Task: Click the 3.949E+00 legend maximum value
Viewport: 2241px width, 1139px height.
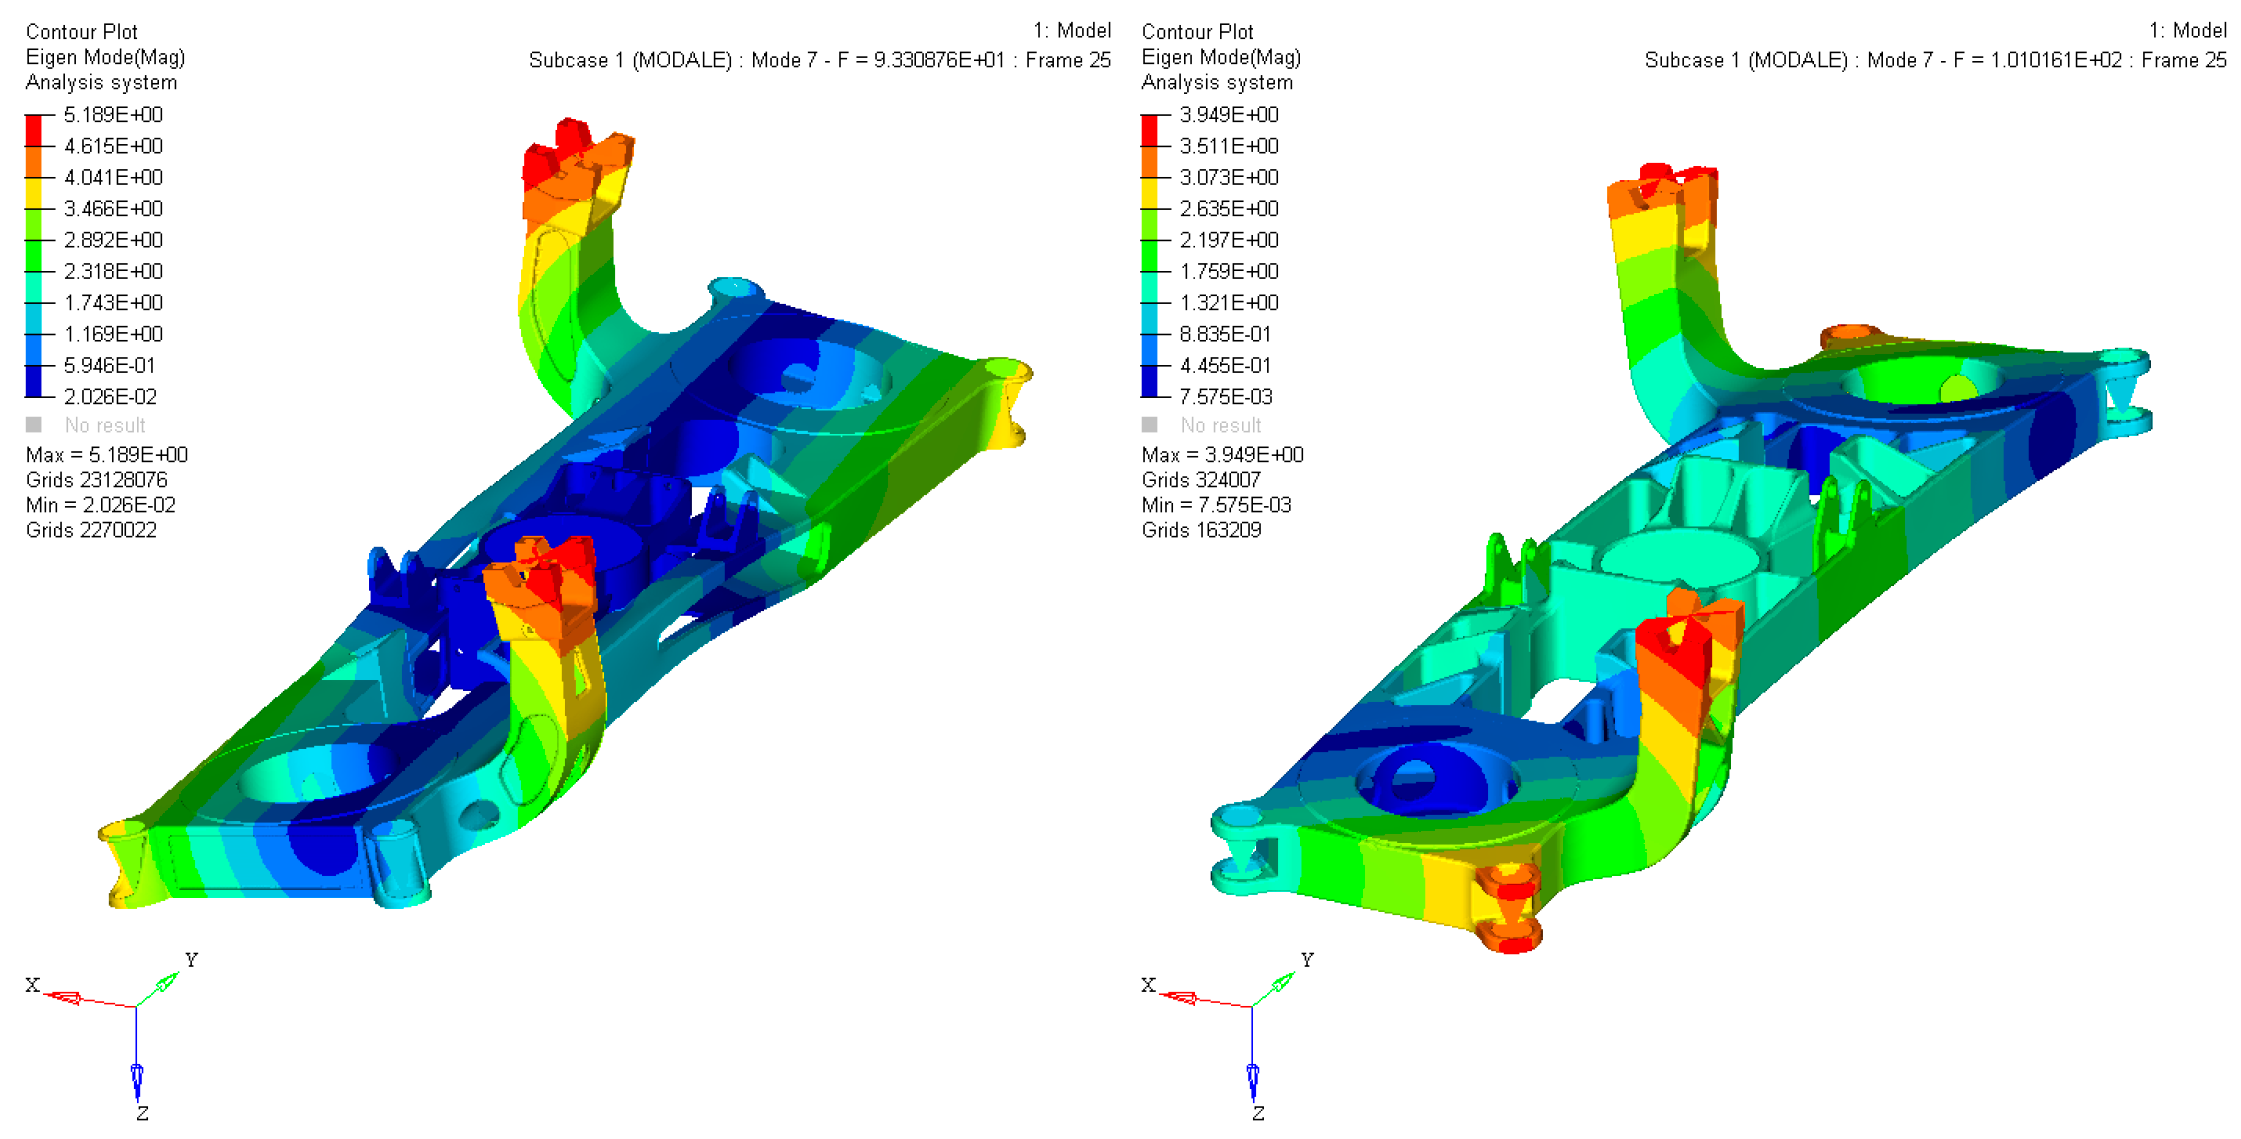Action: coord(1229,115)
